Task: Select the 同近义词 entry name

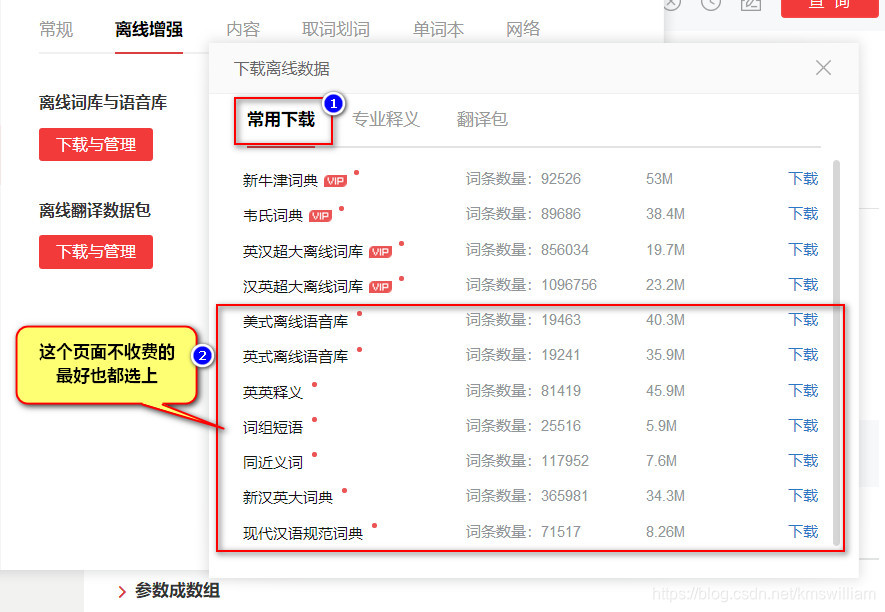Action: 273,462
